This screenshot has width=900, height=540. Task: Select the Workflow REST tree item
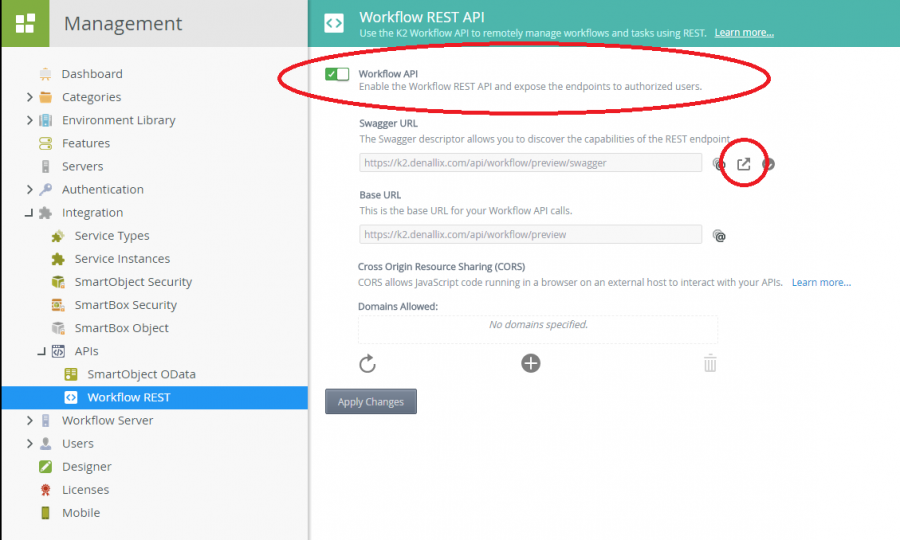coord(154,398)
